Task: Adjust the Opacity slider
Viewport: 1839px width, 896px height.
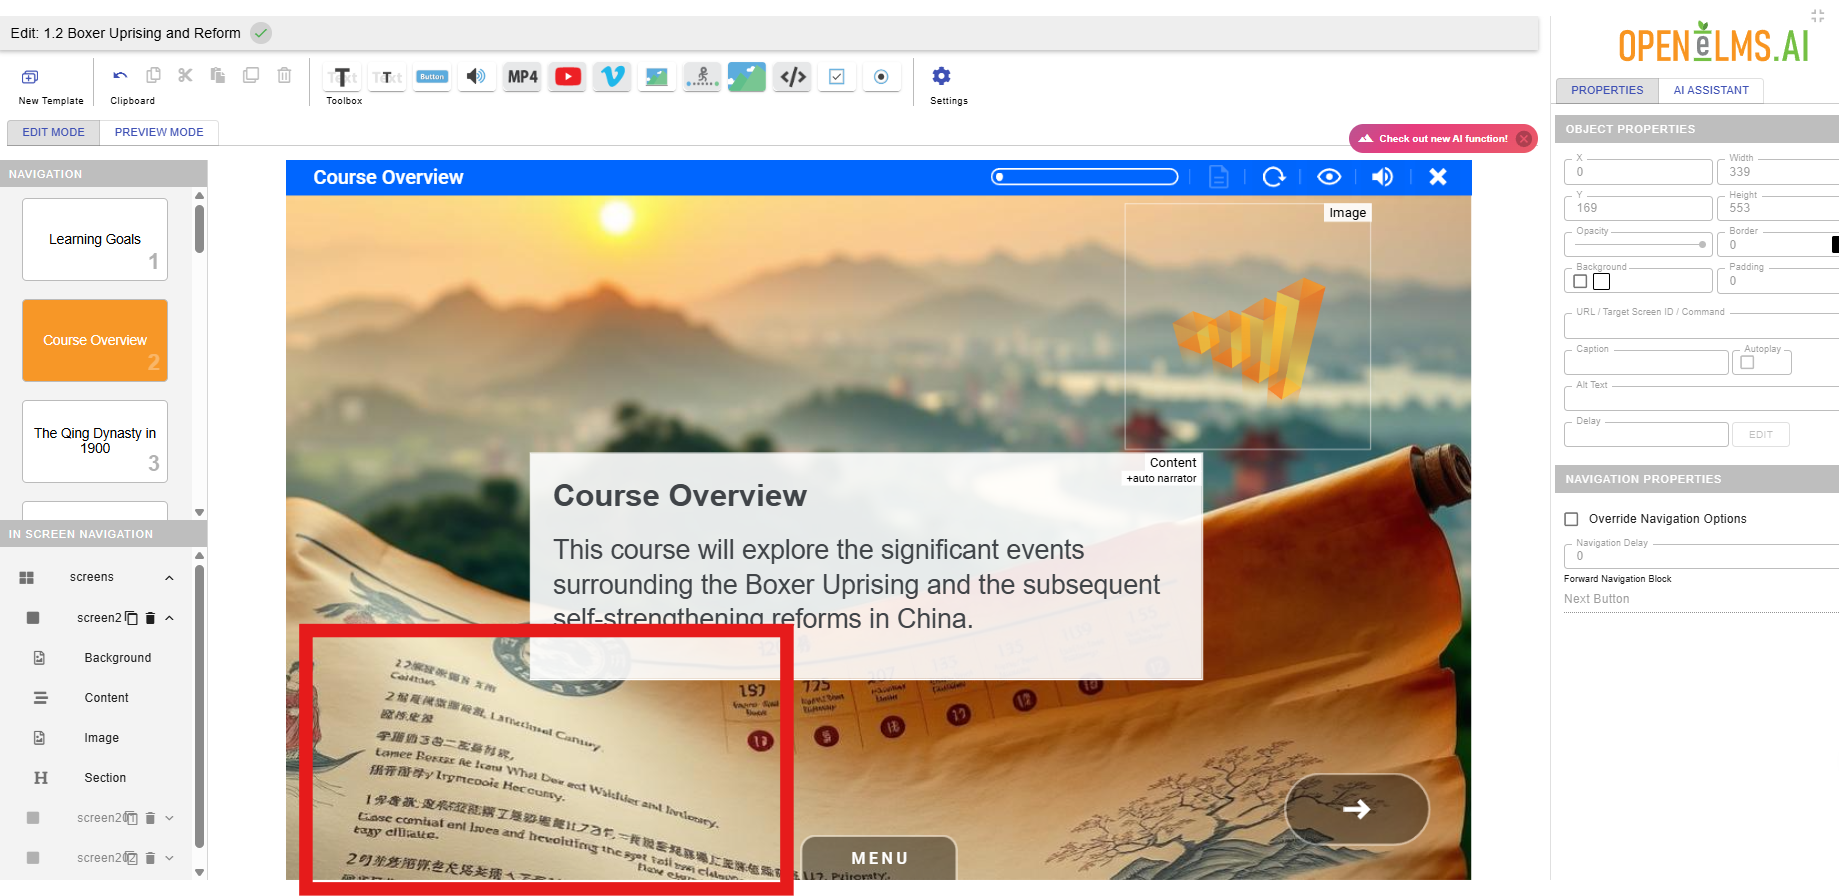Action: click(1640, 244)
